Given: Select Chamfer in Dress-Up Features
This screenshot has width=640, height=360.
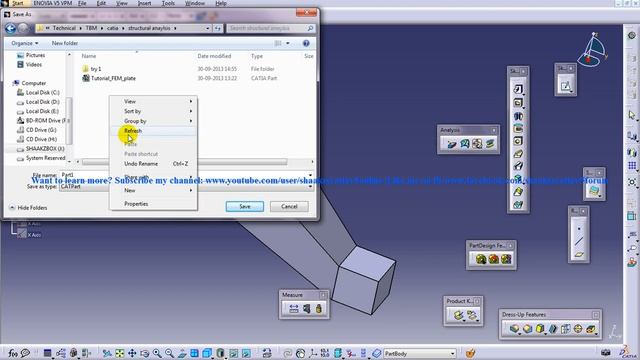Looking at the screenshot, I should pos(527,329).
